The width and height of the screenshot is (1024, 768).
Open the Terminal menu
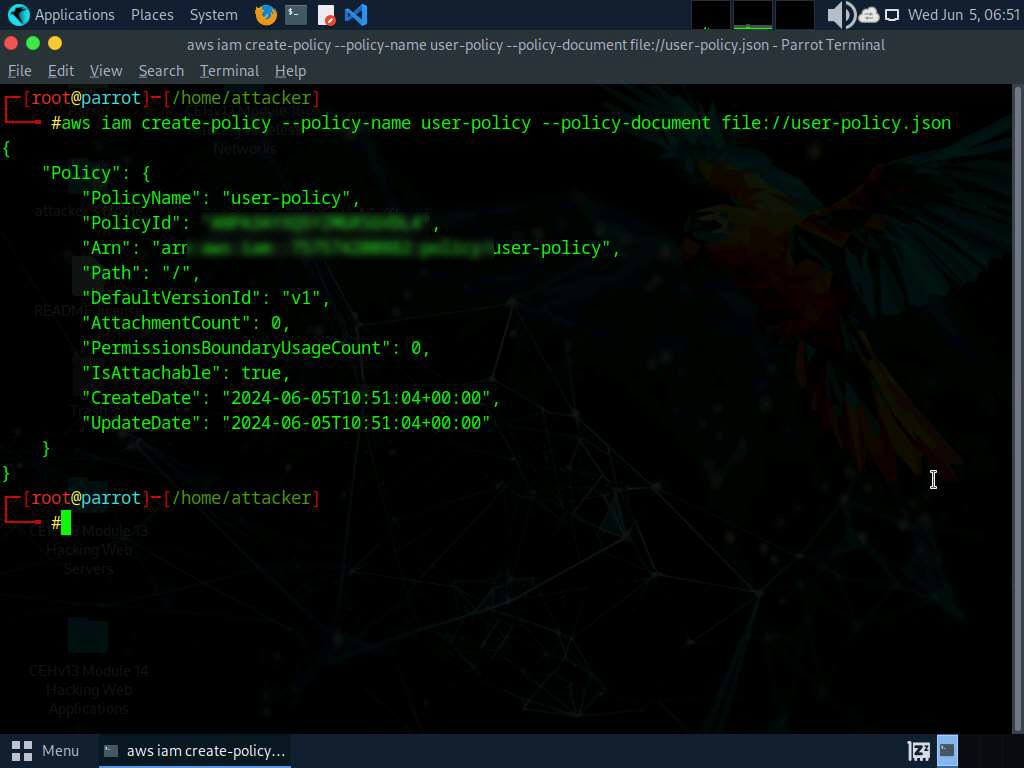coord(229,71)
